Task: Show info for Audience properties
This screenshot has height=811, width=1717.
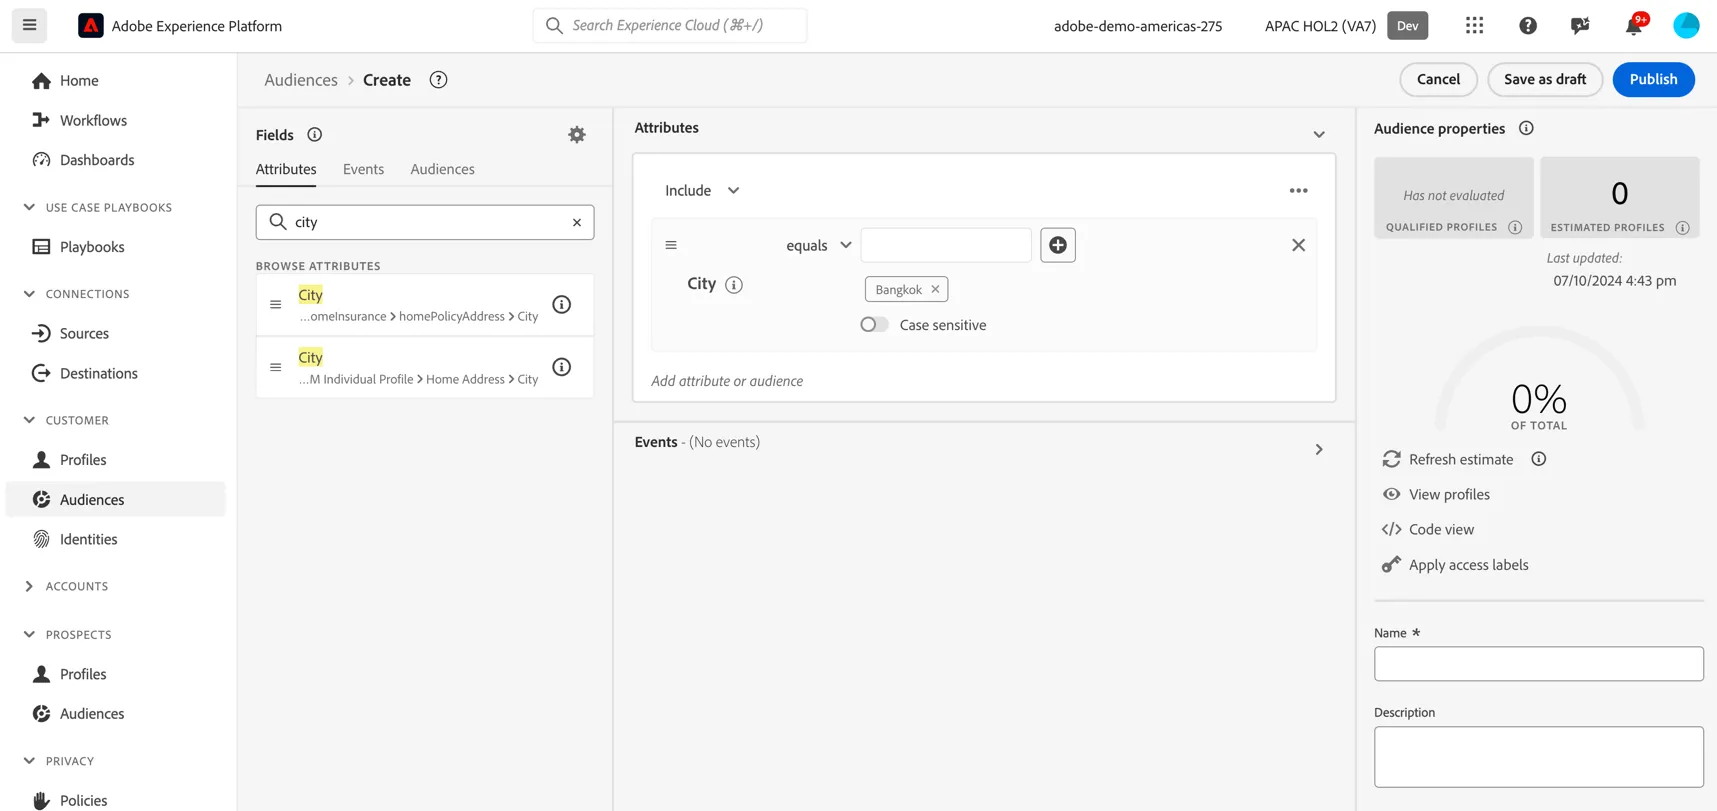Action: (x=1526, y=128)
